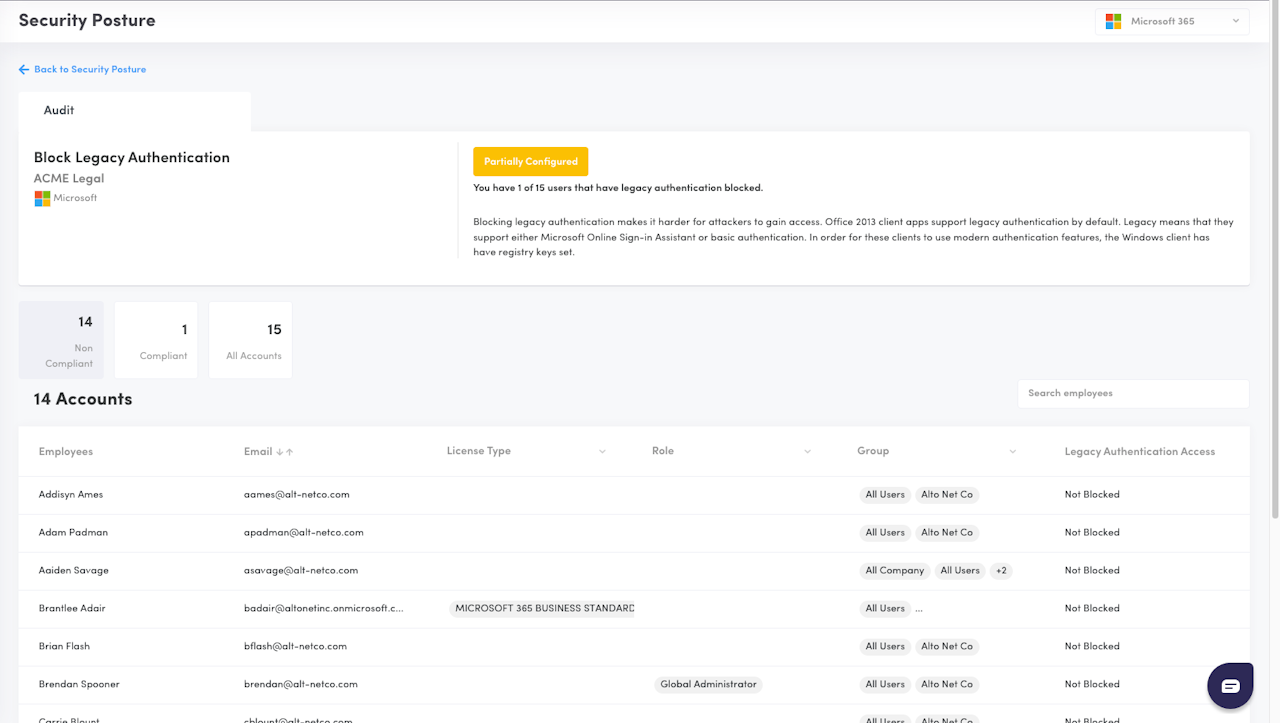Expand the Group column filter chevron
Screen dimensions: 1280x723
coord(1012,452)
